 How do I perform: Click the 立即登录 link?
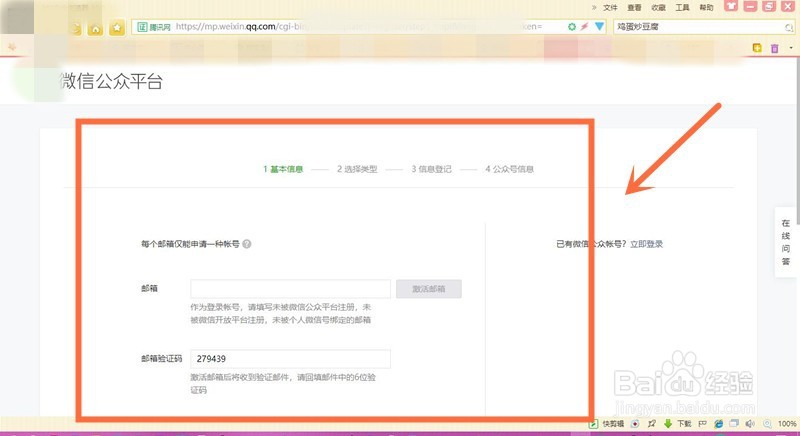tap(646, 244)
